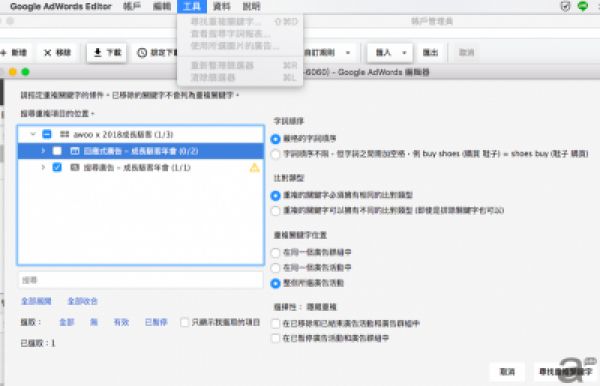600x386 pixels.
Task: Click the 全部展開 link
Action: click(36, 301)
